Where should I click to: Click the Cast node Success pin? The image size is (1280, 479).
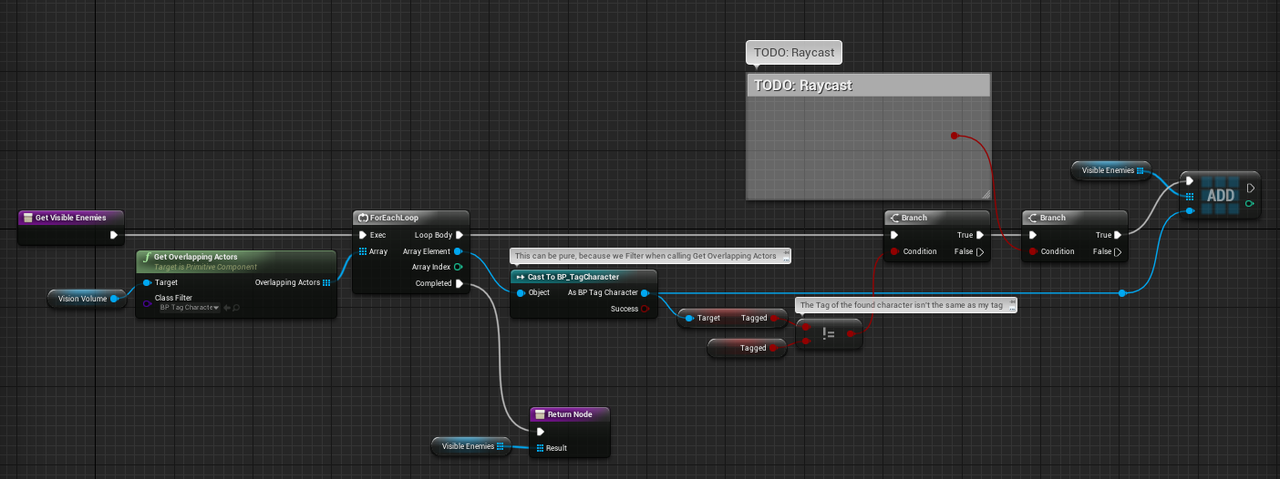(645, 309)
